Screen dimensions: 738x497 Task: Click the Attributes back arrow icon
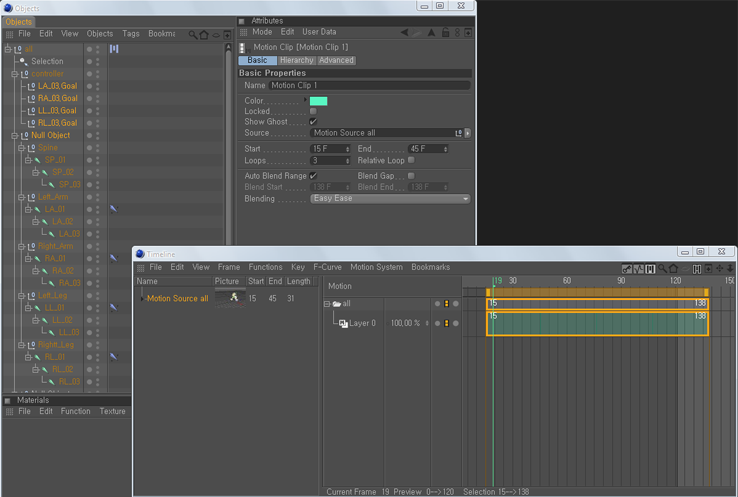point(404,32)
